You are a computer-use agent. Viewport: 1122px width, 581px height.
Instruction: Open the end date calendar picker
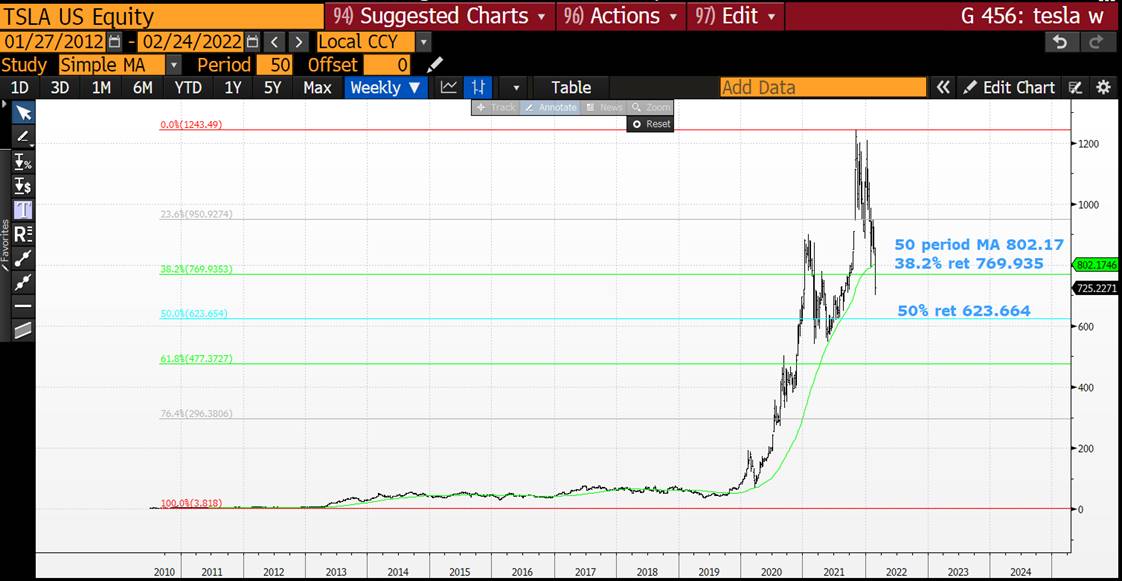tap(252, 42)
